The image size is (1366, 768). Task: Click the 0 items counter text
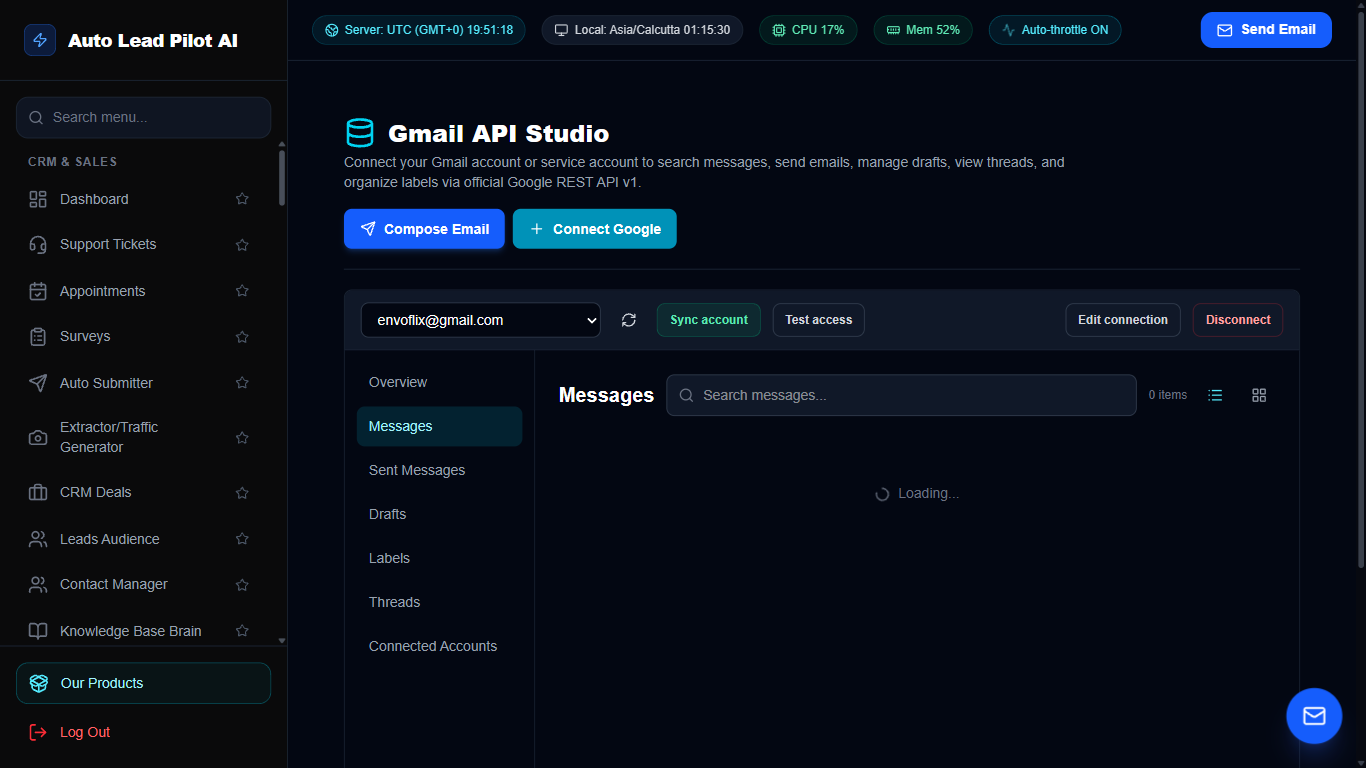[1167, 395]
